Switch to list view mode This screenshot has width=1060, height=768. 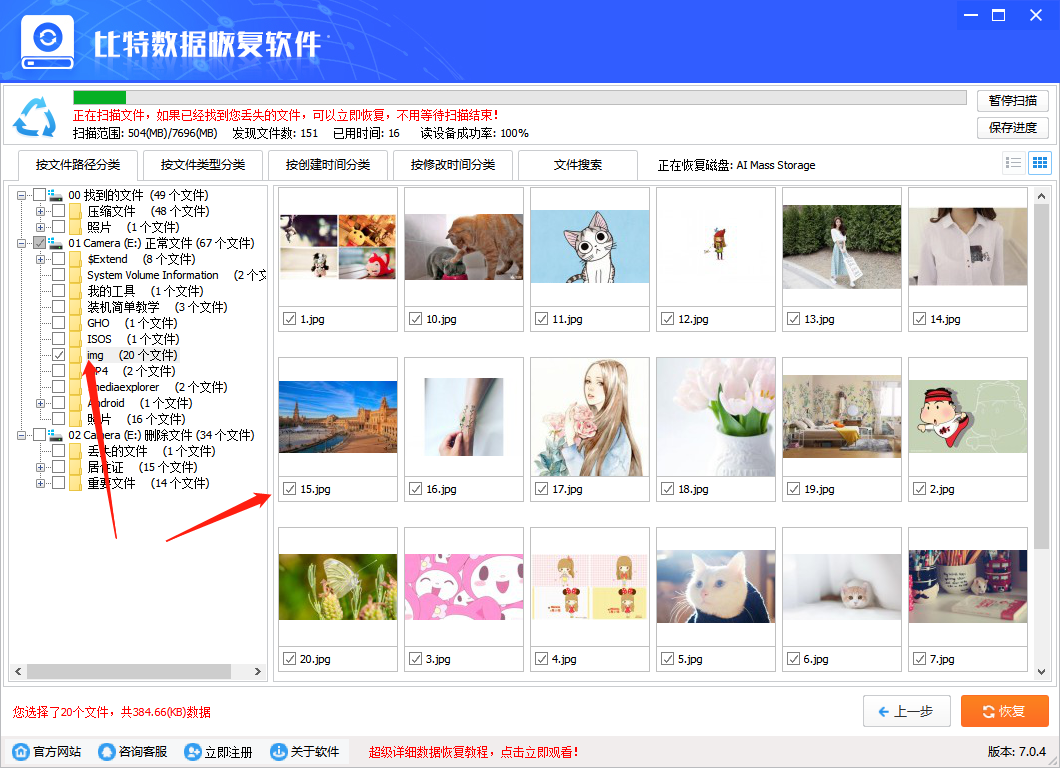(x=1013, y=162)
